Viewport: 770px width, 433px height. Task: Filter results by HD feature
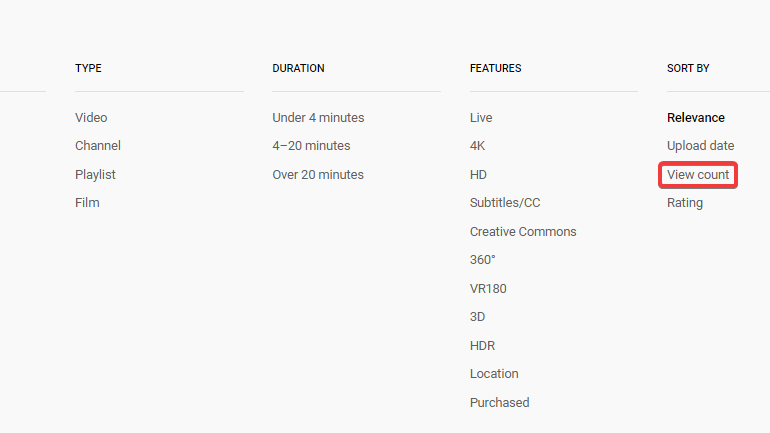478,175
